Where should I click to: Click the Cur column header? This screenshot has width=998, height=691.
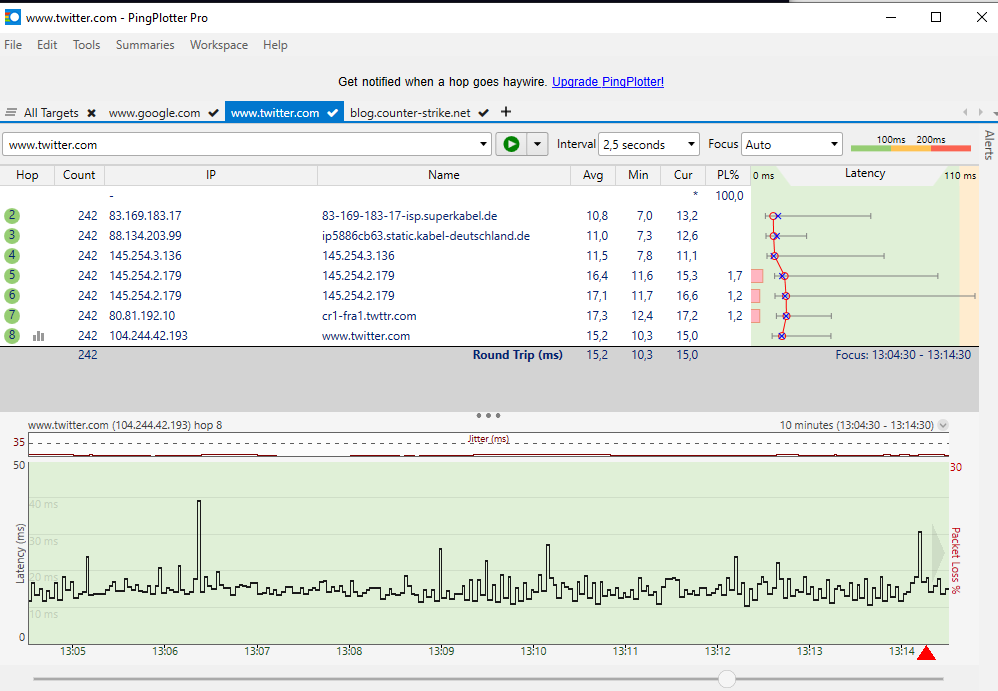click(683, 175)
